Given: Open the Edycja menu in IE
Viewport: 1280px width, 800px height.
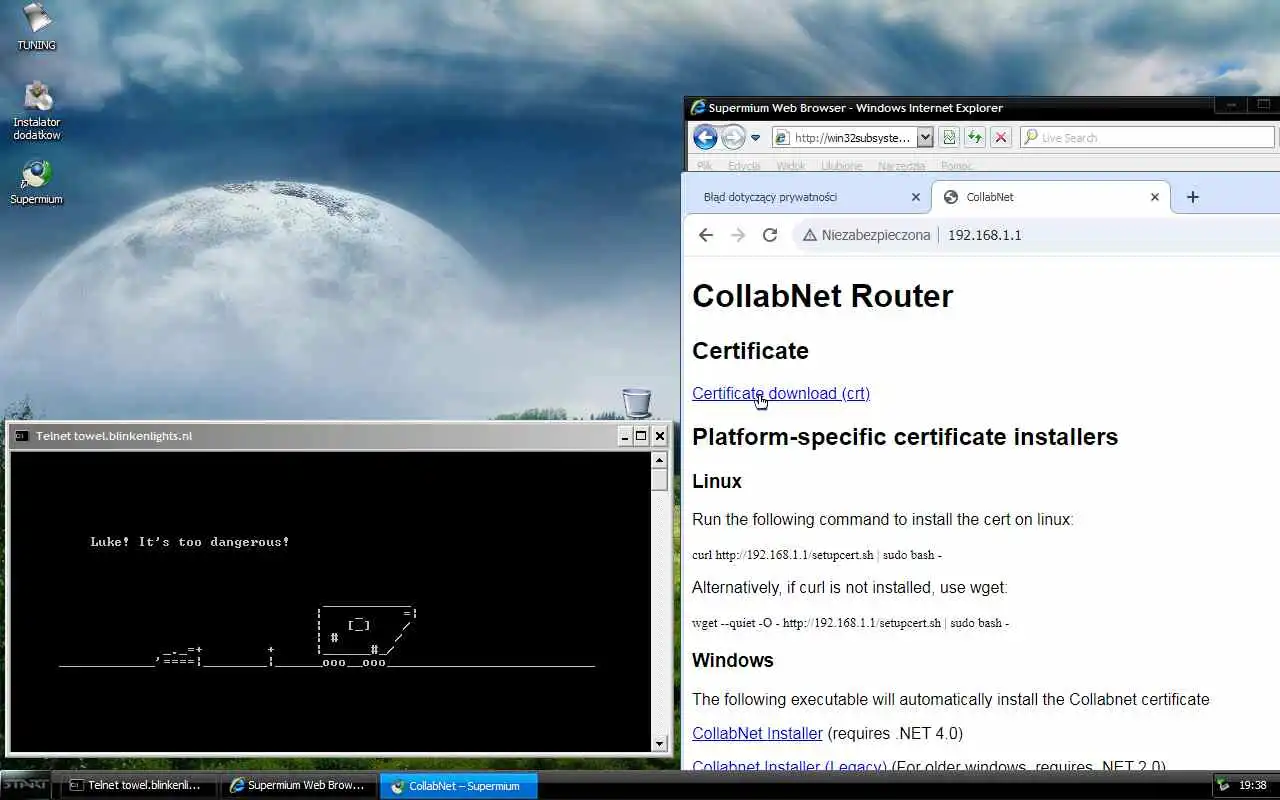Looking at the screenshot, I should pos(744,166).
